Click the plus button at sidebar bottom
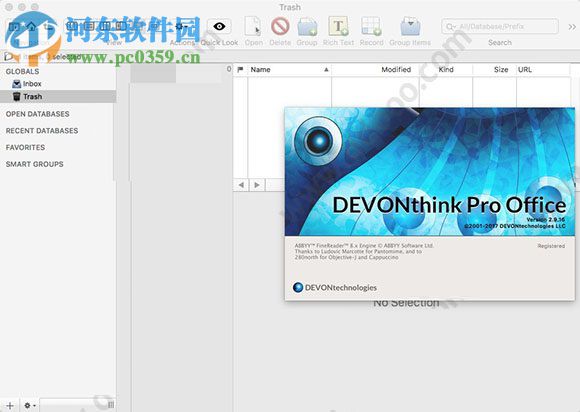The height and width of the screenshot is (412, 580). pos(10,405)
